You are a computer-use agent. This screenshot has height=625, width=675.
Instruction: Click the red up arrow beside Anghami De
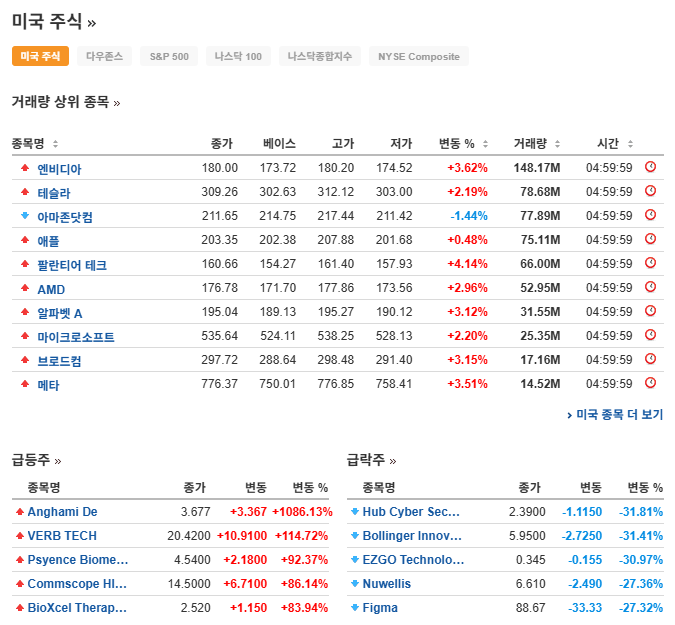(x=19, y=512)
